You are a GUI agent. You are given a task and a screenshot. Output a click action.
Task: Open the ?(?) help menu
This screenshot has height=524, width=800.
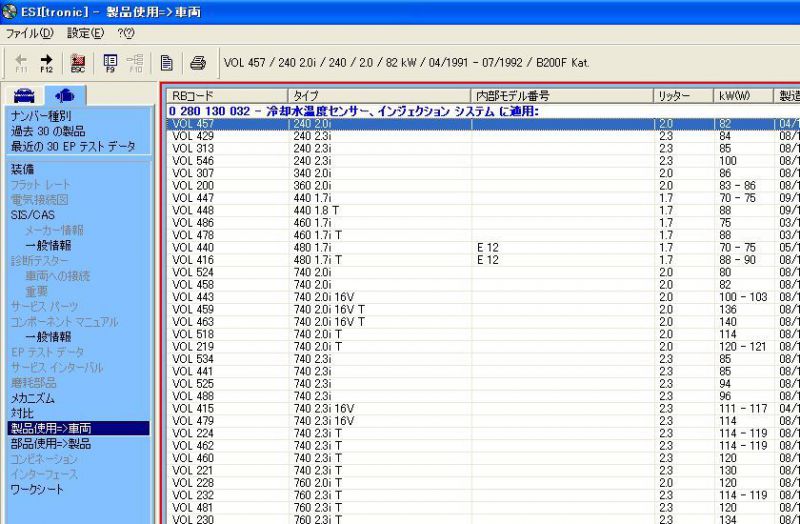tap(126, 33)
